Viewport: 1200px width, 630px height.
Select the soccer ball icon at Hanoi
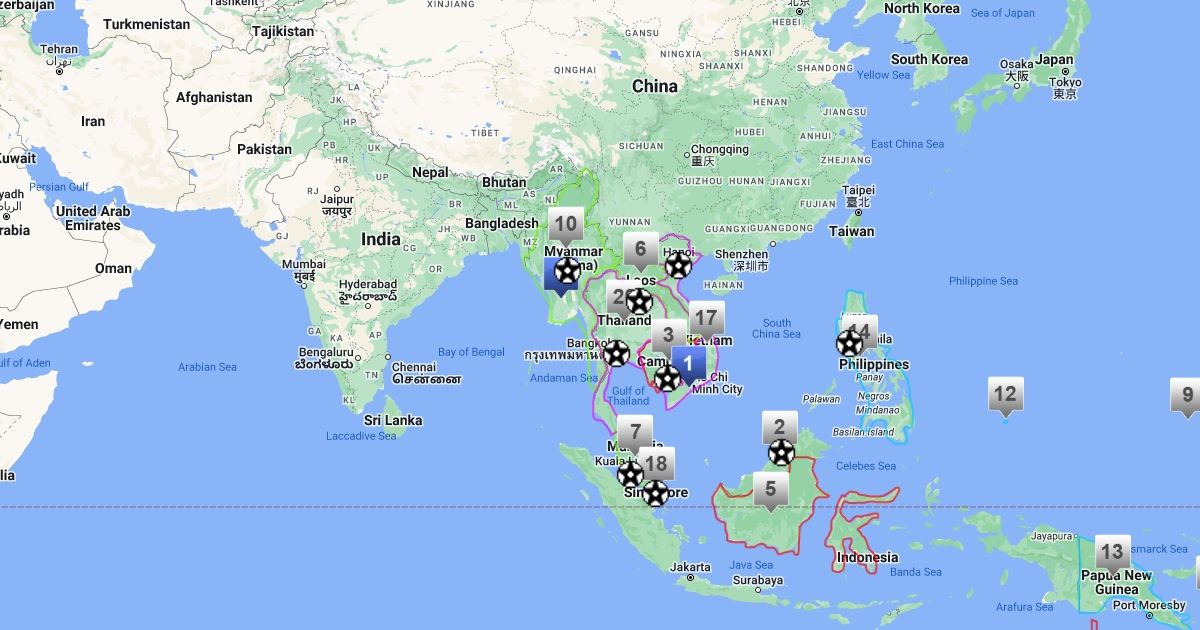[x=678, y=265]
